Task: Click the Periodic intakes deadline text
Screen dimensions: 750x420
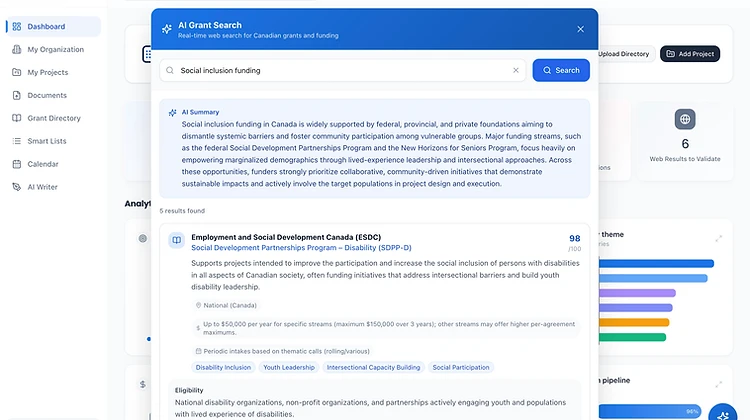Action: click(x=287, y=351)
